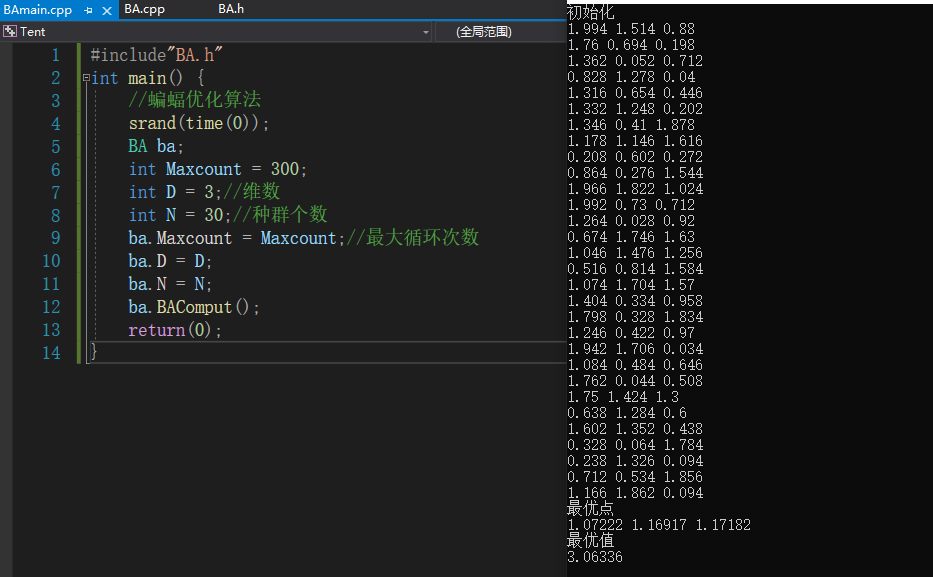Viewport: 933px width, 577px height.
Task: Place cursor on srand(time(0)) line
Action: (x=199, y=124)
